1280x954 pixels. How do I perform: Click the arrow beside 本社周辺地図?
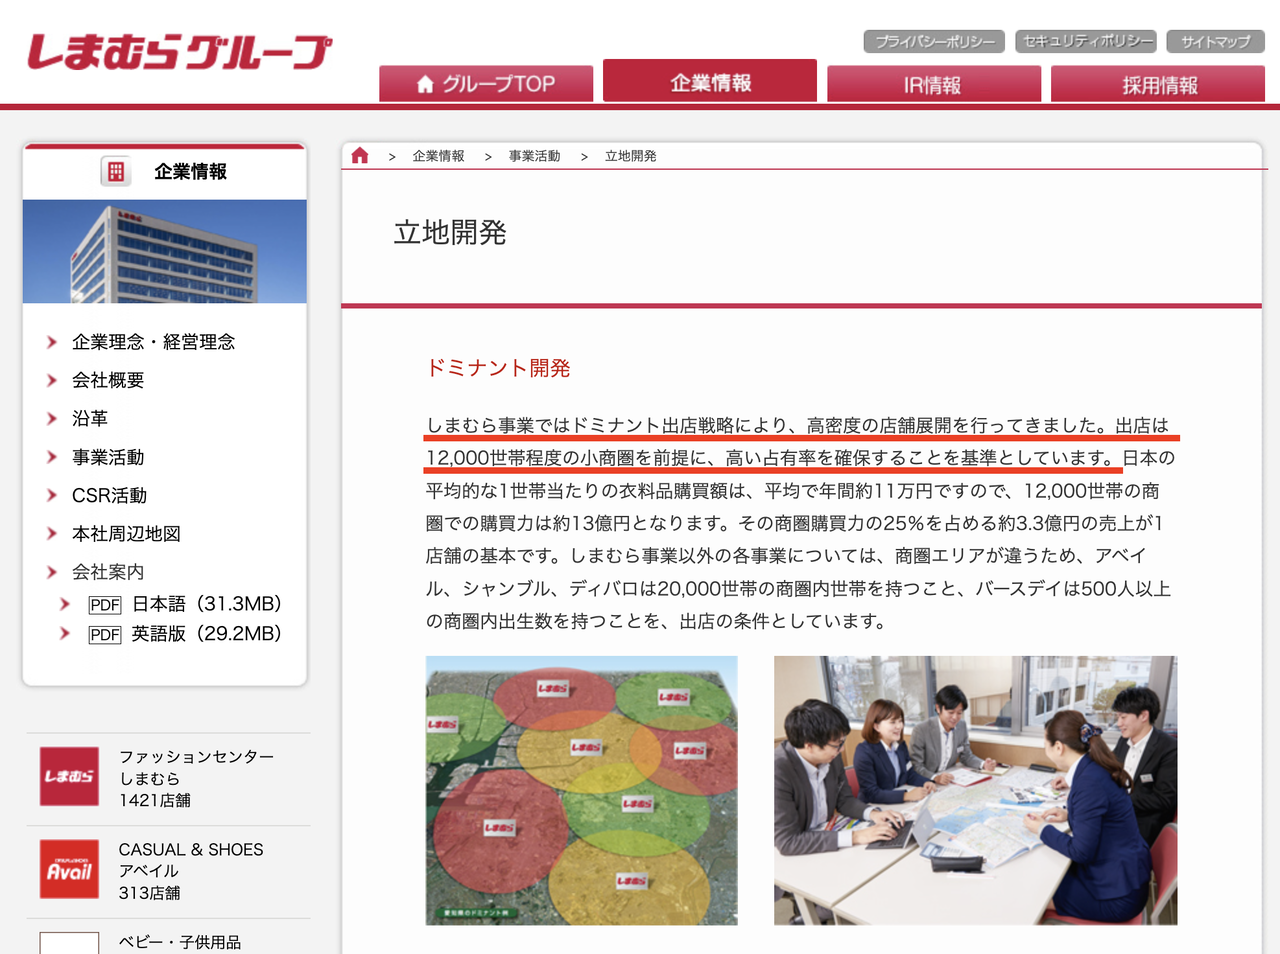[x=52, y=534]
